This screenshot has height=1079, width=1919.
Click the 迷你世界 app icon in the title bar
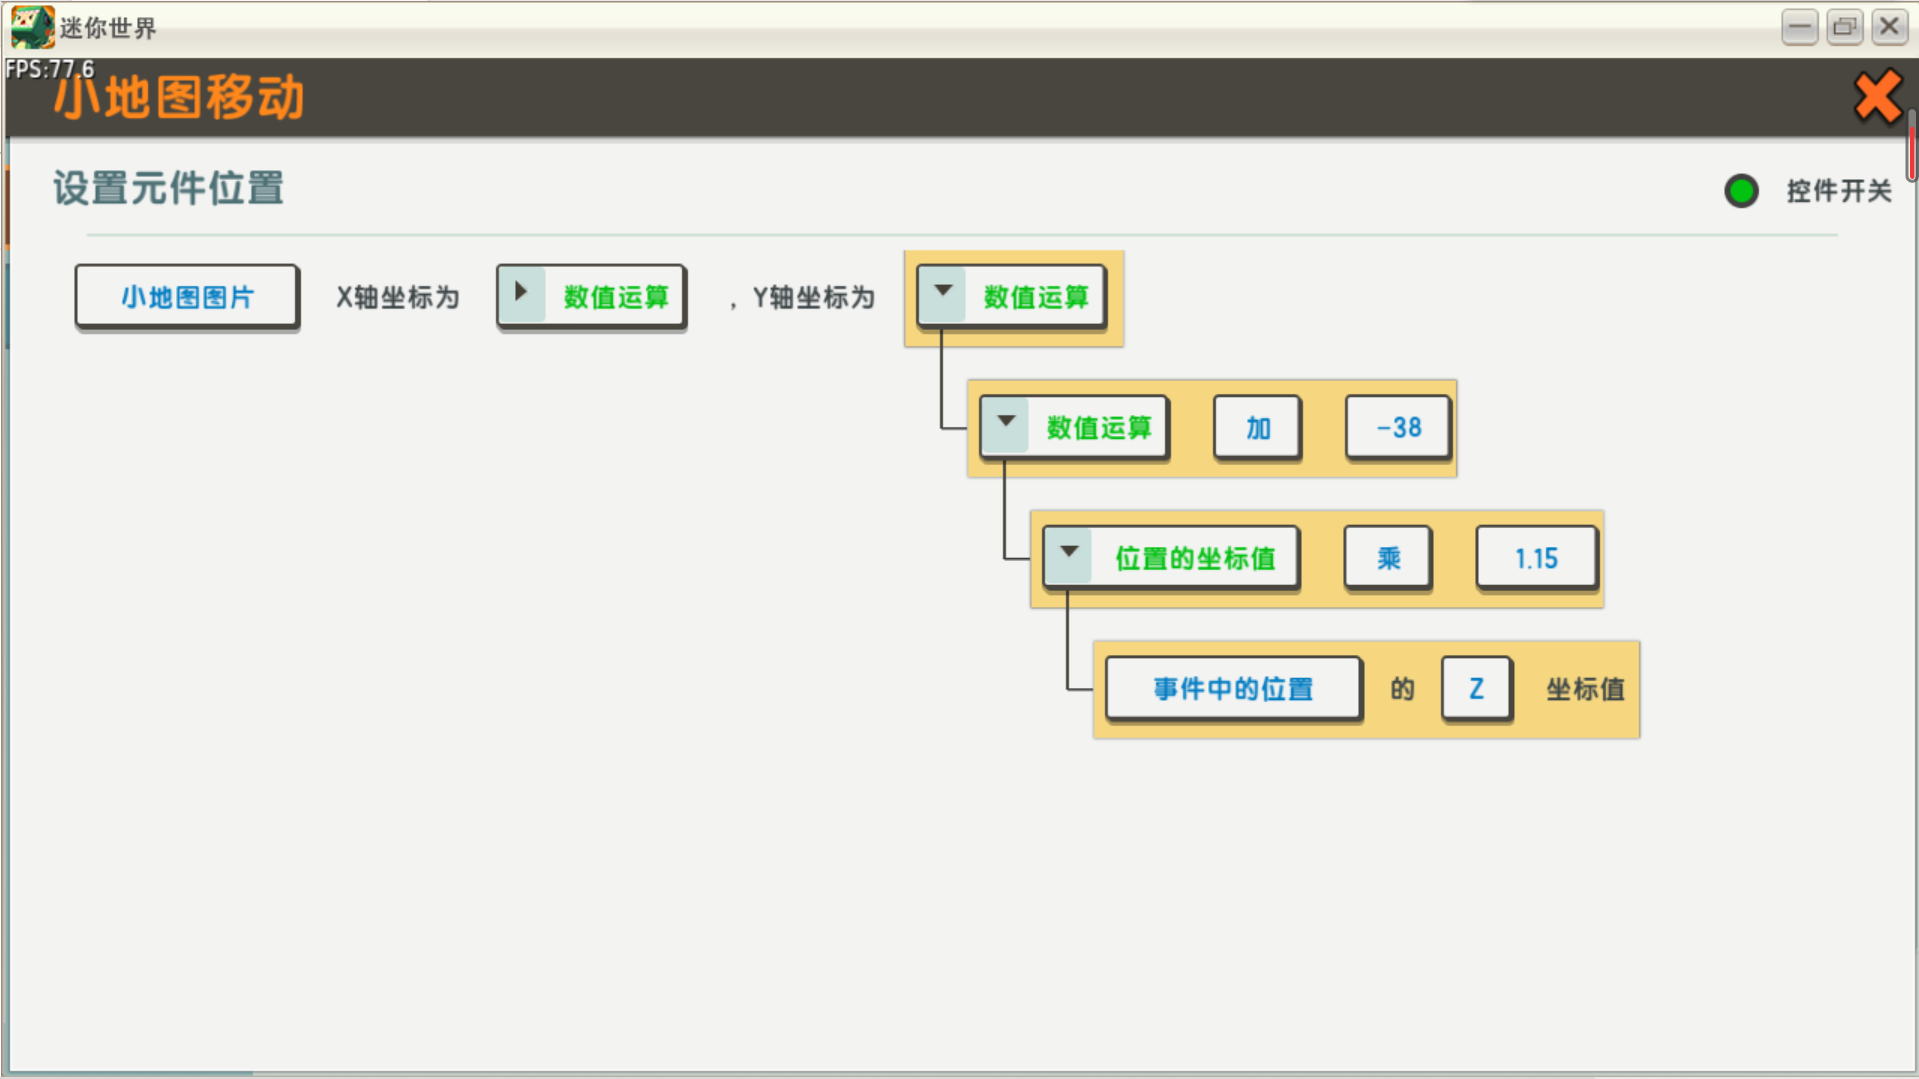[32, 27]
